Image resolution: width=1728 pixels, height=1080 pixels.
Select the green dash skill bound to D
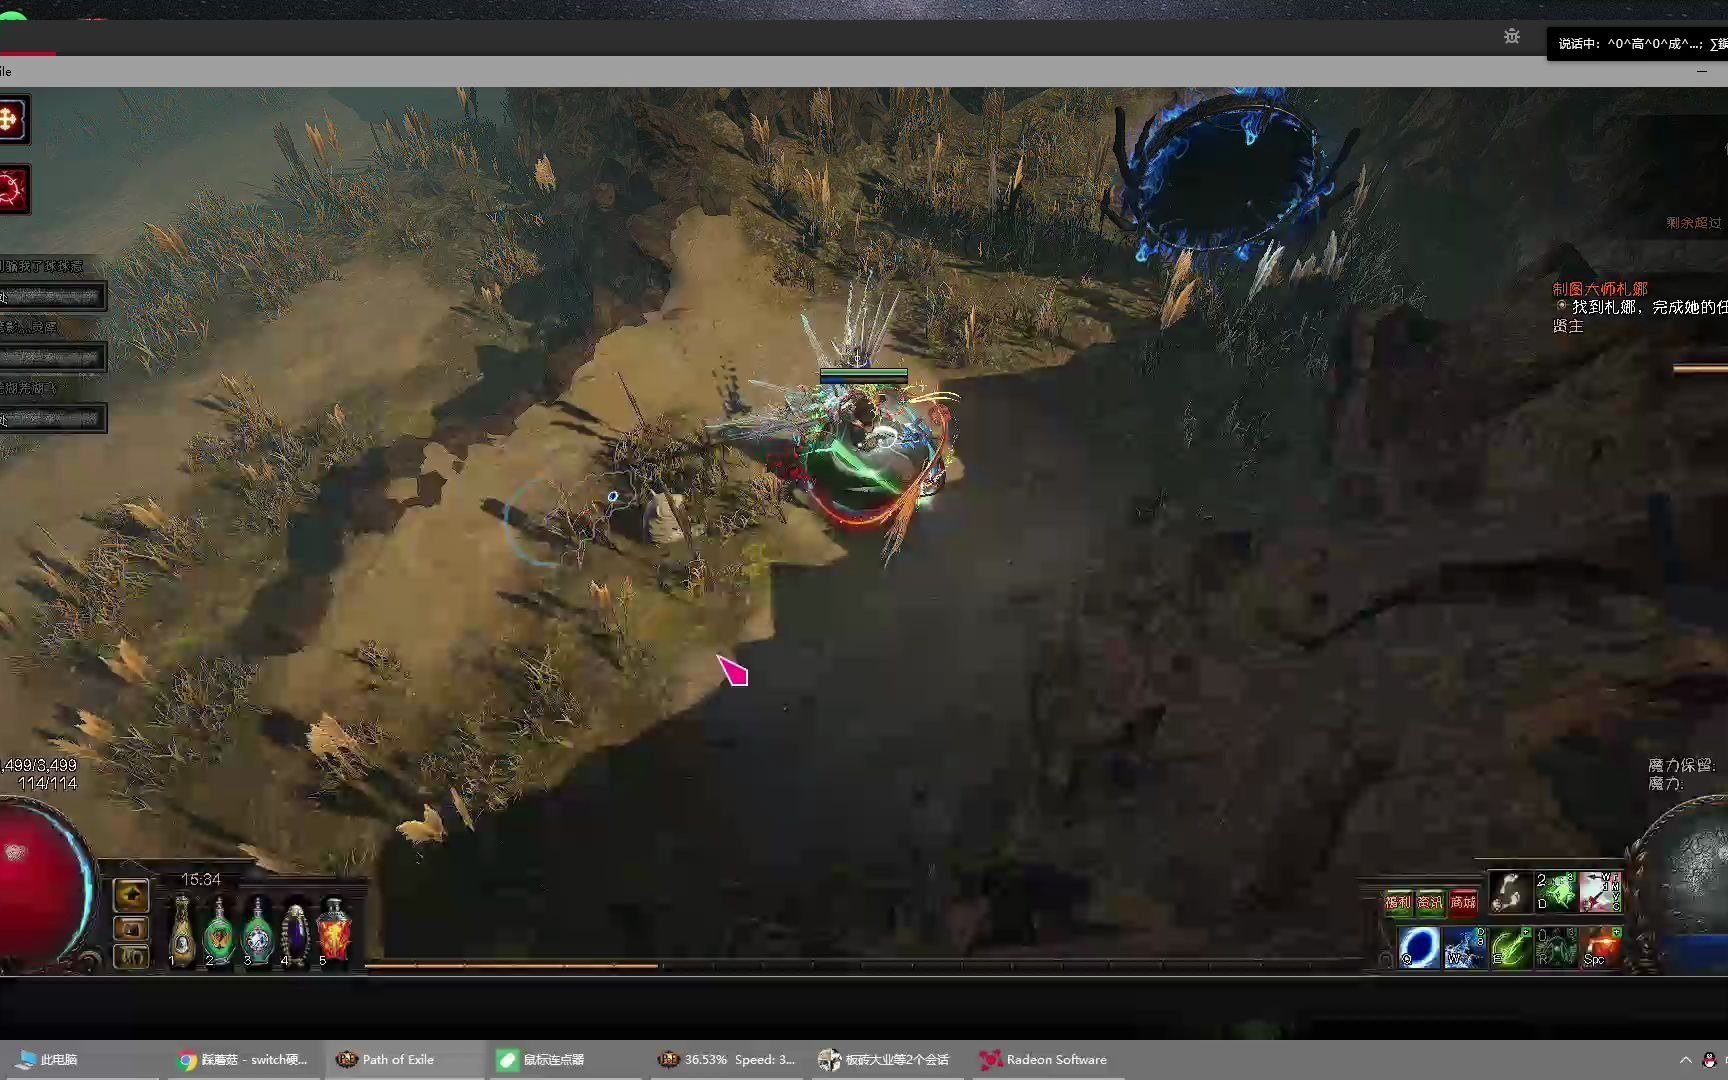point(1555,891)
